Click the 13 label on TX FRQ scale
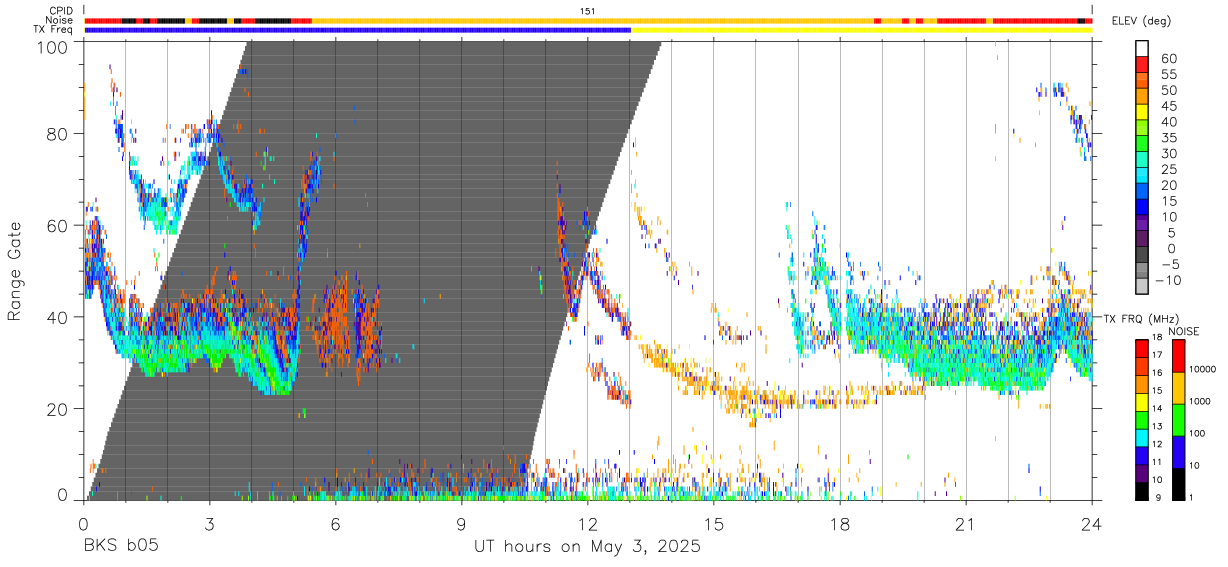The height and width of the screenshot is (567, 1228). click(1158, 426)
